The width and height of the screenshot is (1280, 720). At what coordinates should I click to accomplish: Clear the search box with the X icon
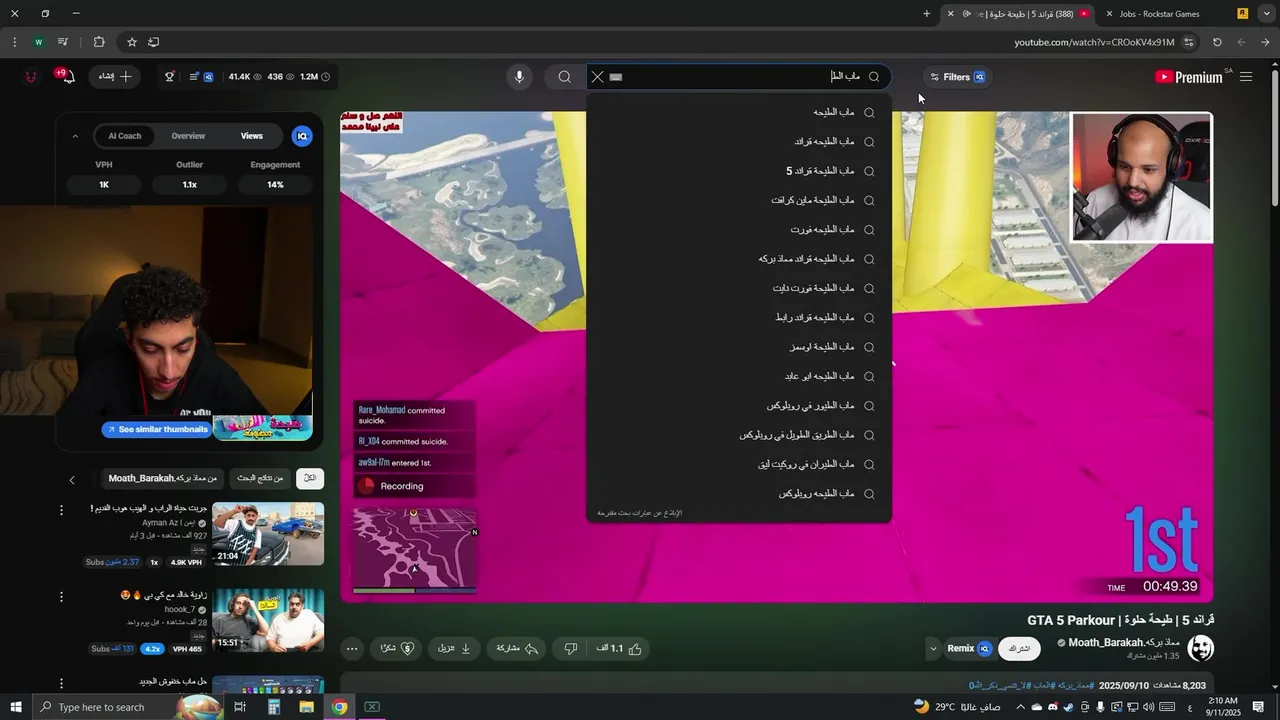point(598,77)
